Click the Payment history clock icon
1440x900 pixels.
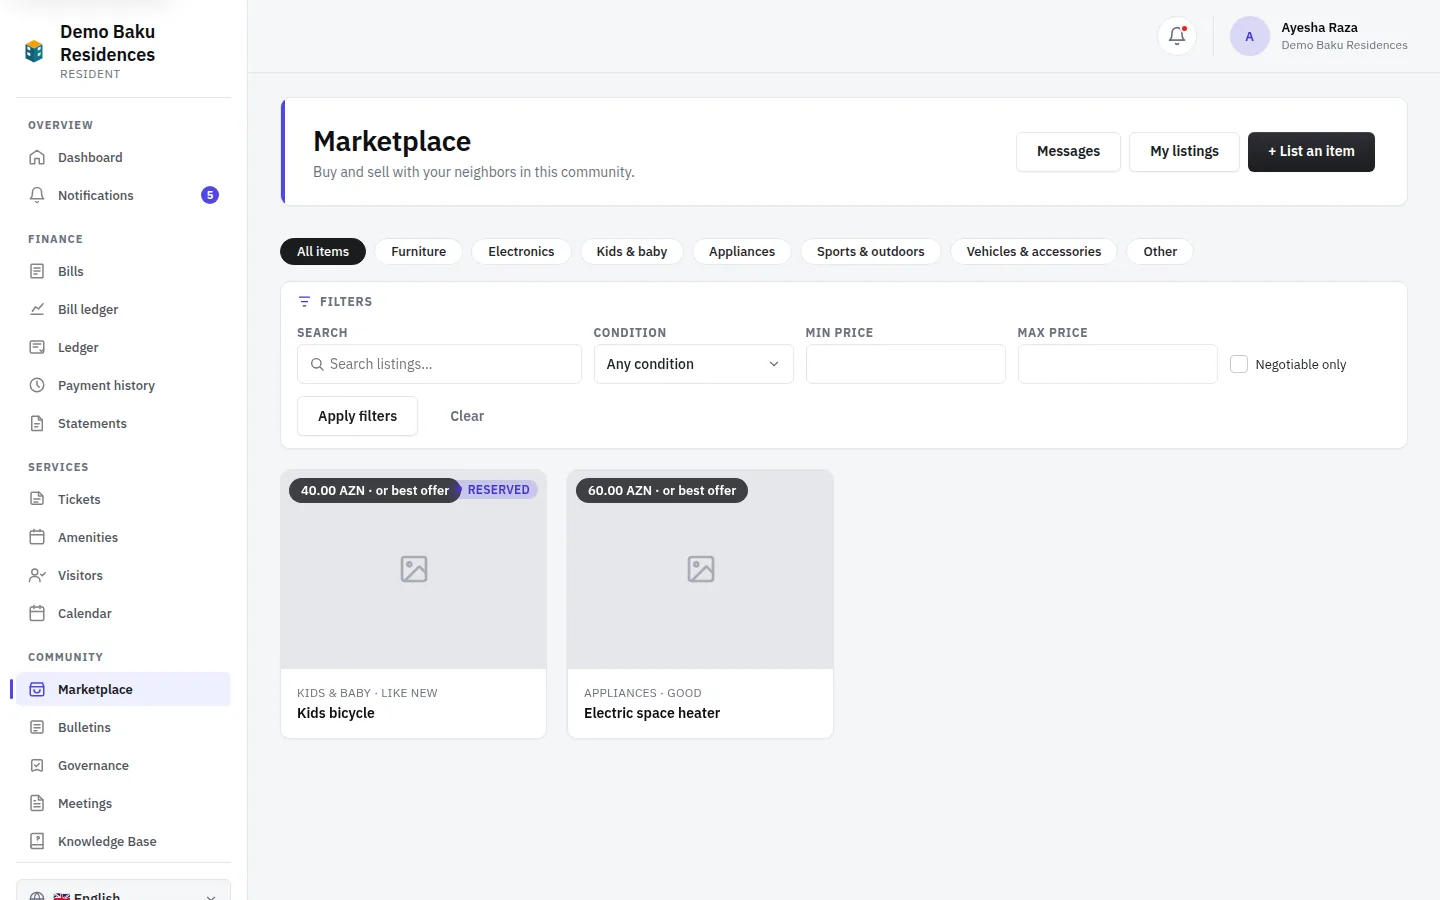(37, 385)
